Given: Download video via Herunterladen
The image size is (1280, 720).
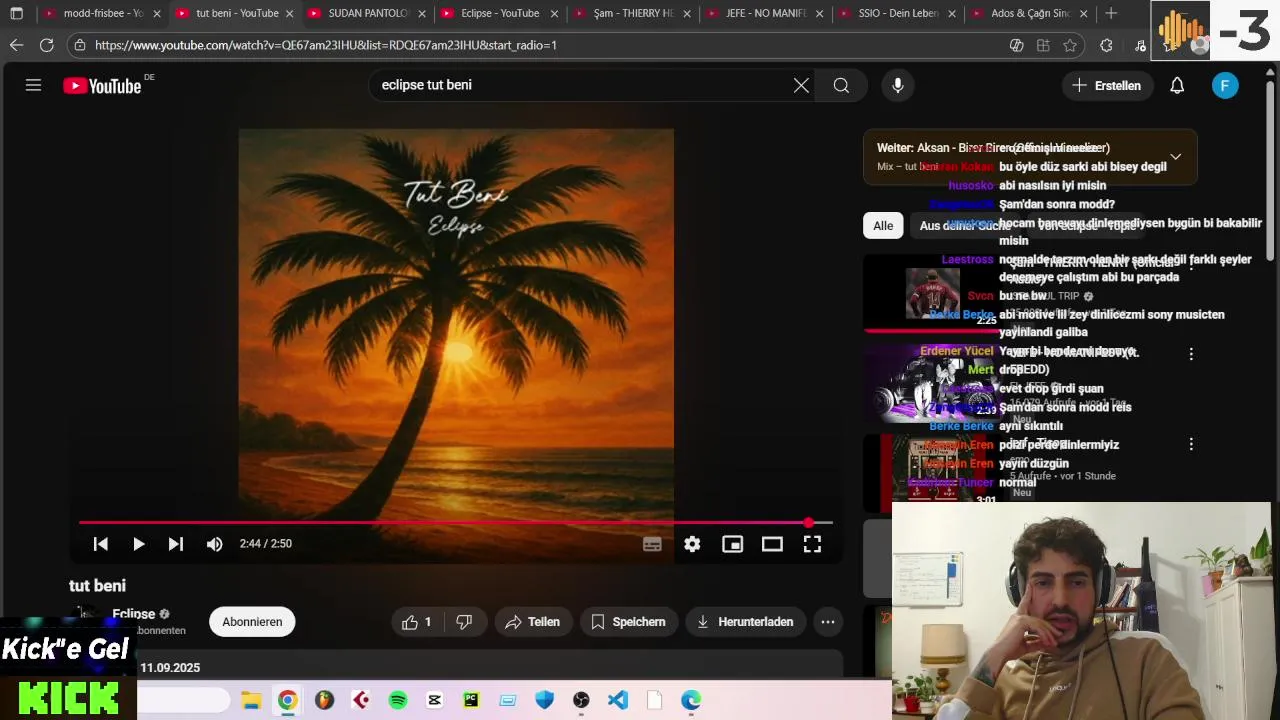Looking at the screenshot, I should tap(745, 622).
